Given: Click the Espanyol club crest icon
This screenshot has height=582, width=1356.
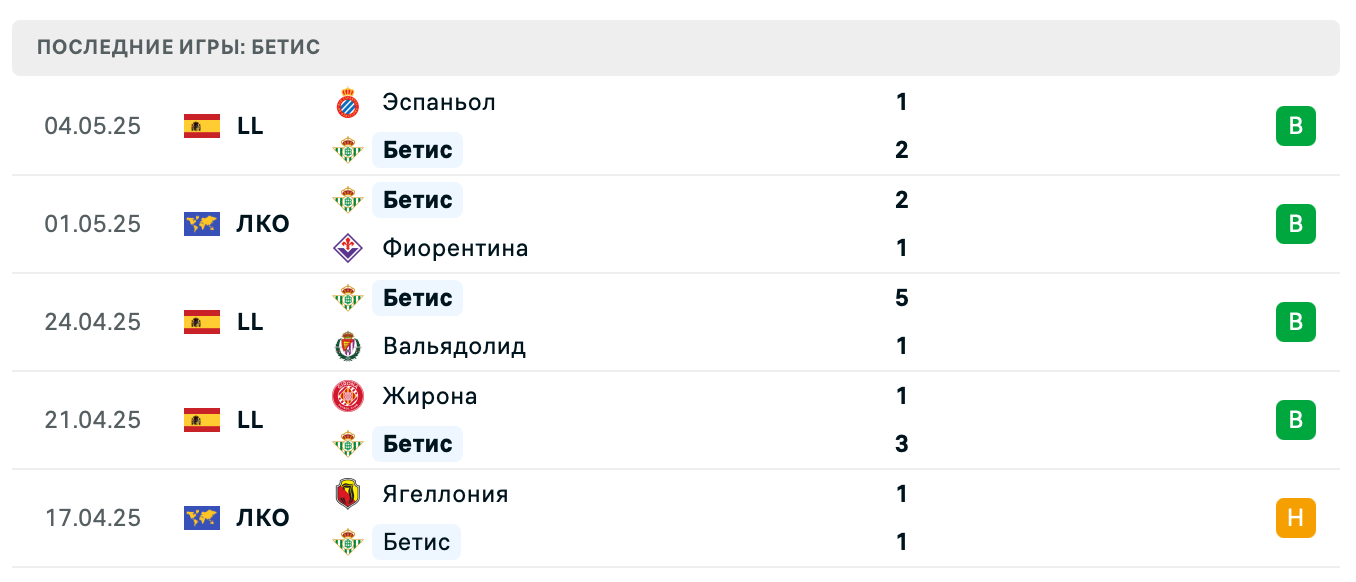Looking at the screenshot, I should pyautogui.click(x=347, y=102).
